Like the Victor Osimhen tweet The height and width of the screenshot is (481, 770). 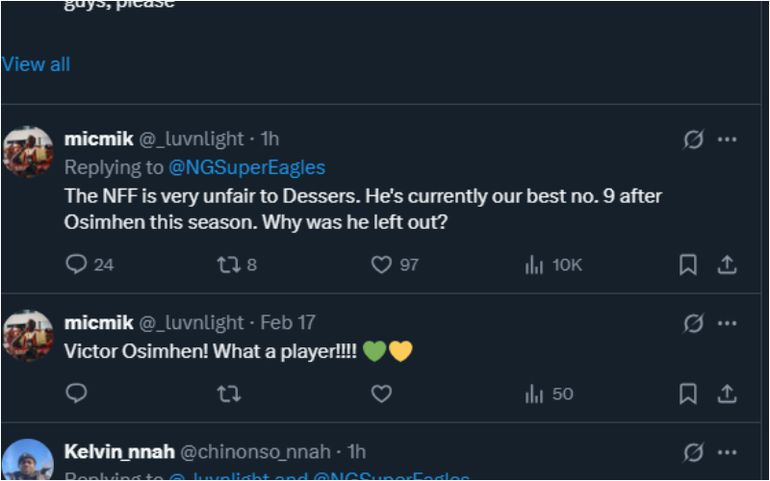pyautogui.click(x=381, y=394)
